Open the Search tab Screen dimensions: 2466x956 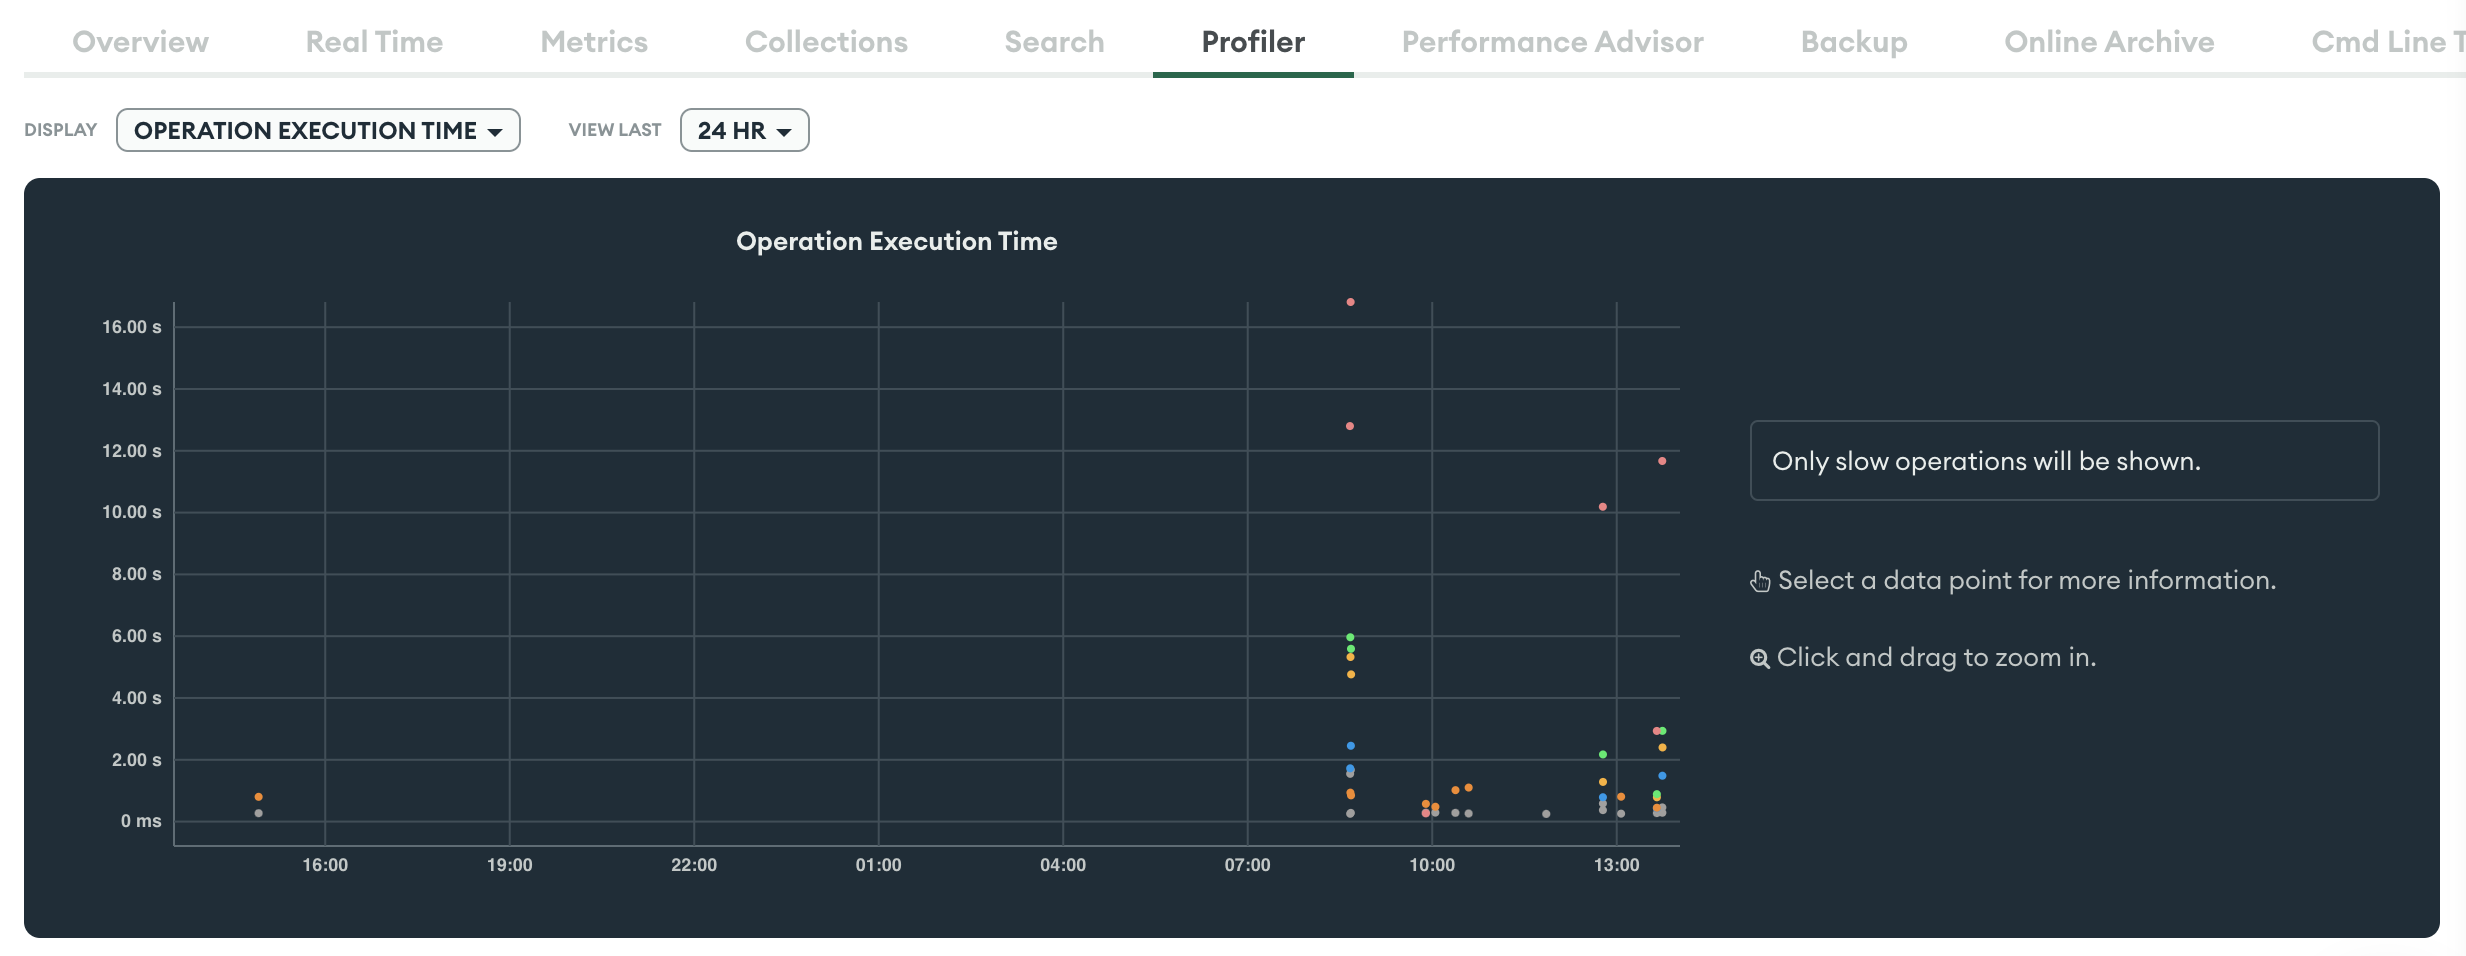1054,42
